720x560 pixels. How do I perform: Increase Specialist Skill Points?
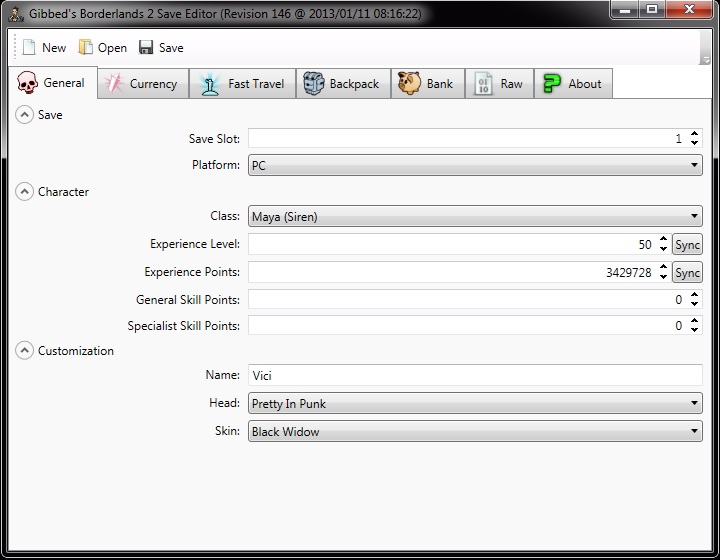[694, 321]
